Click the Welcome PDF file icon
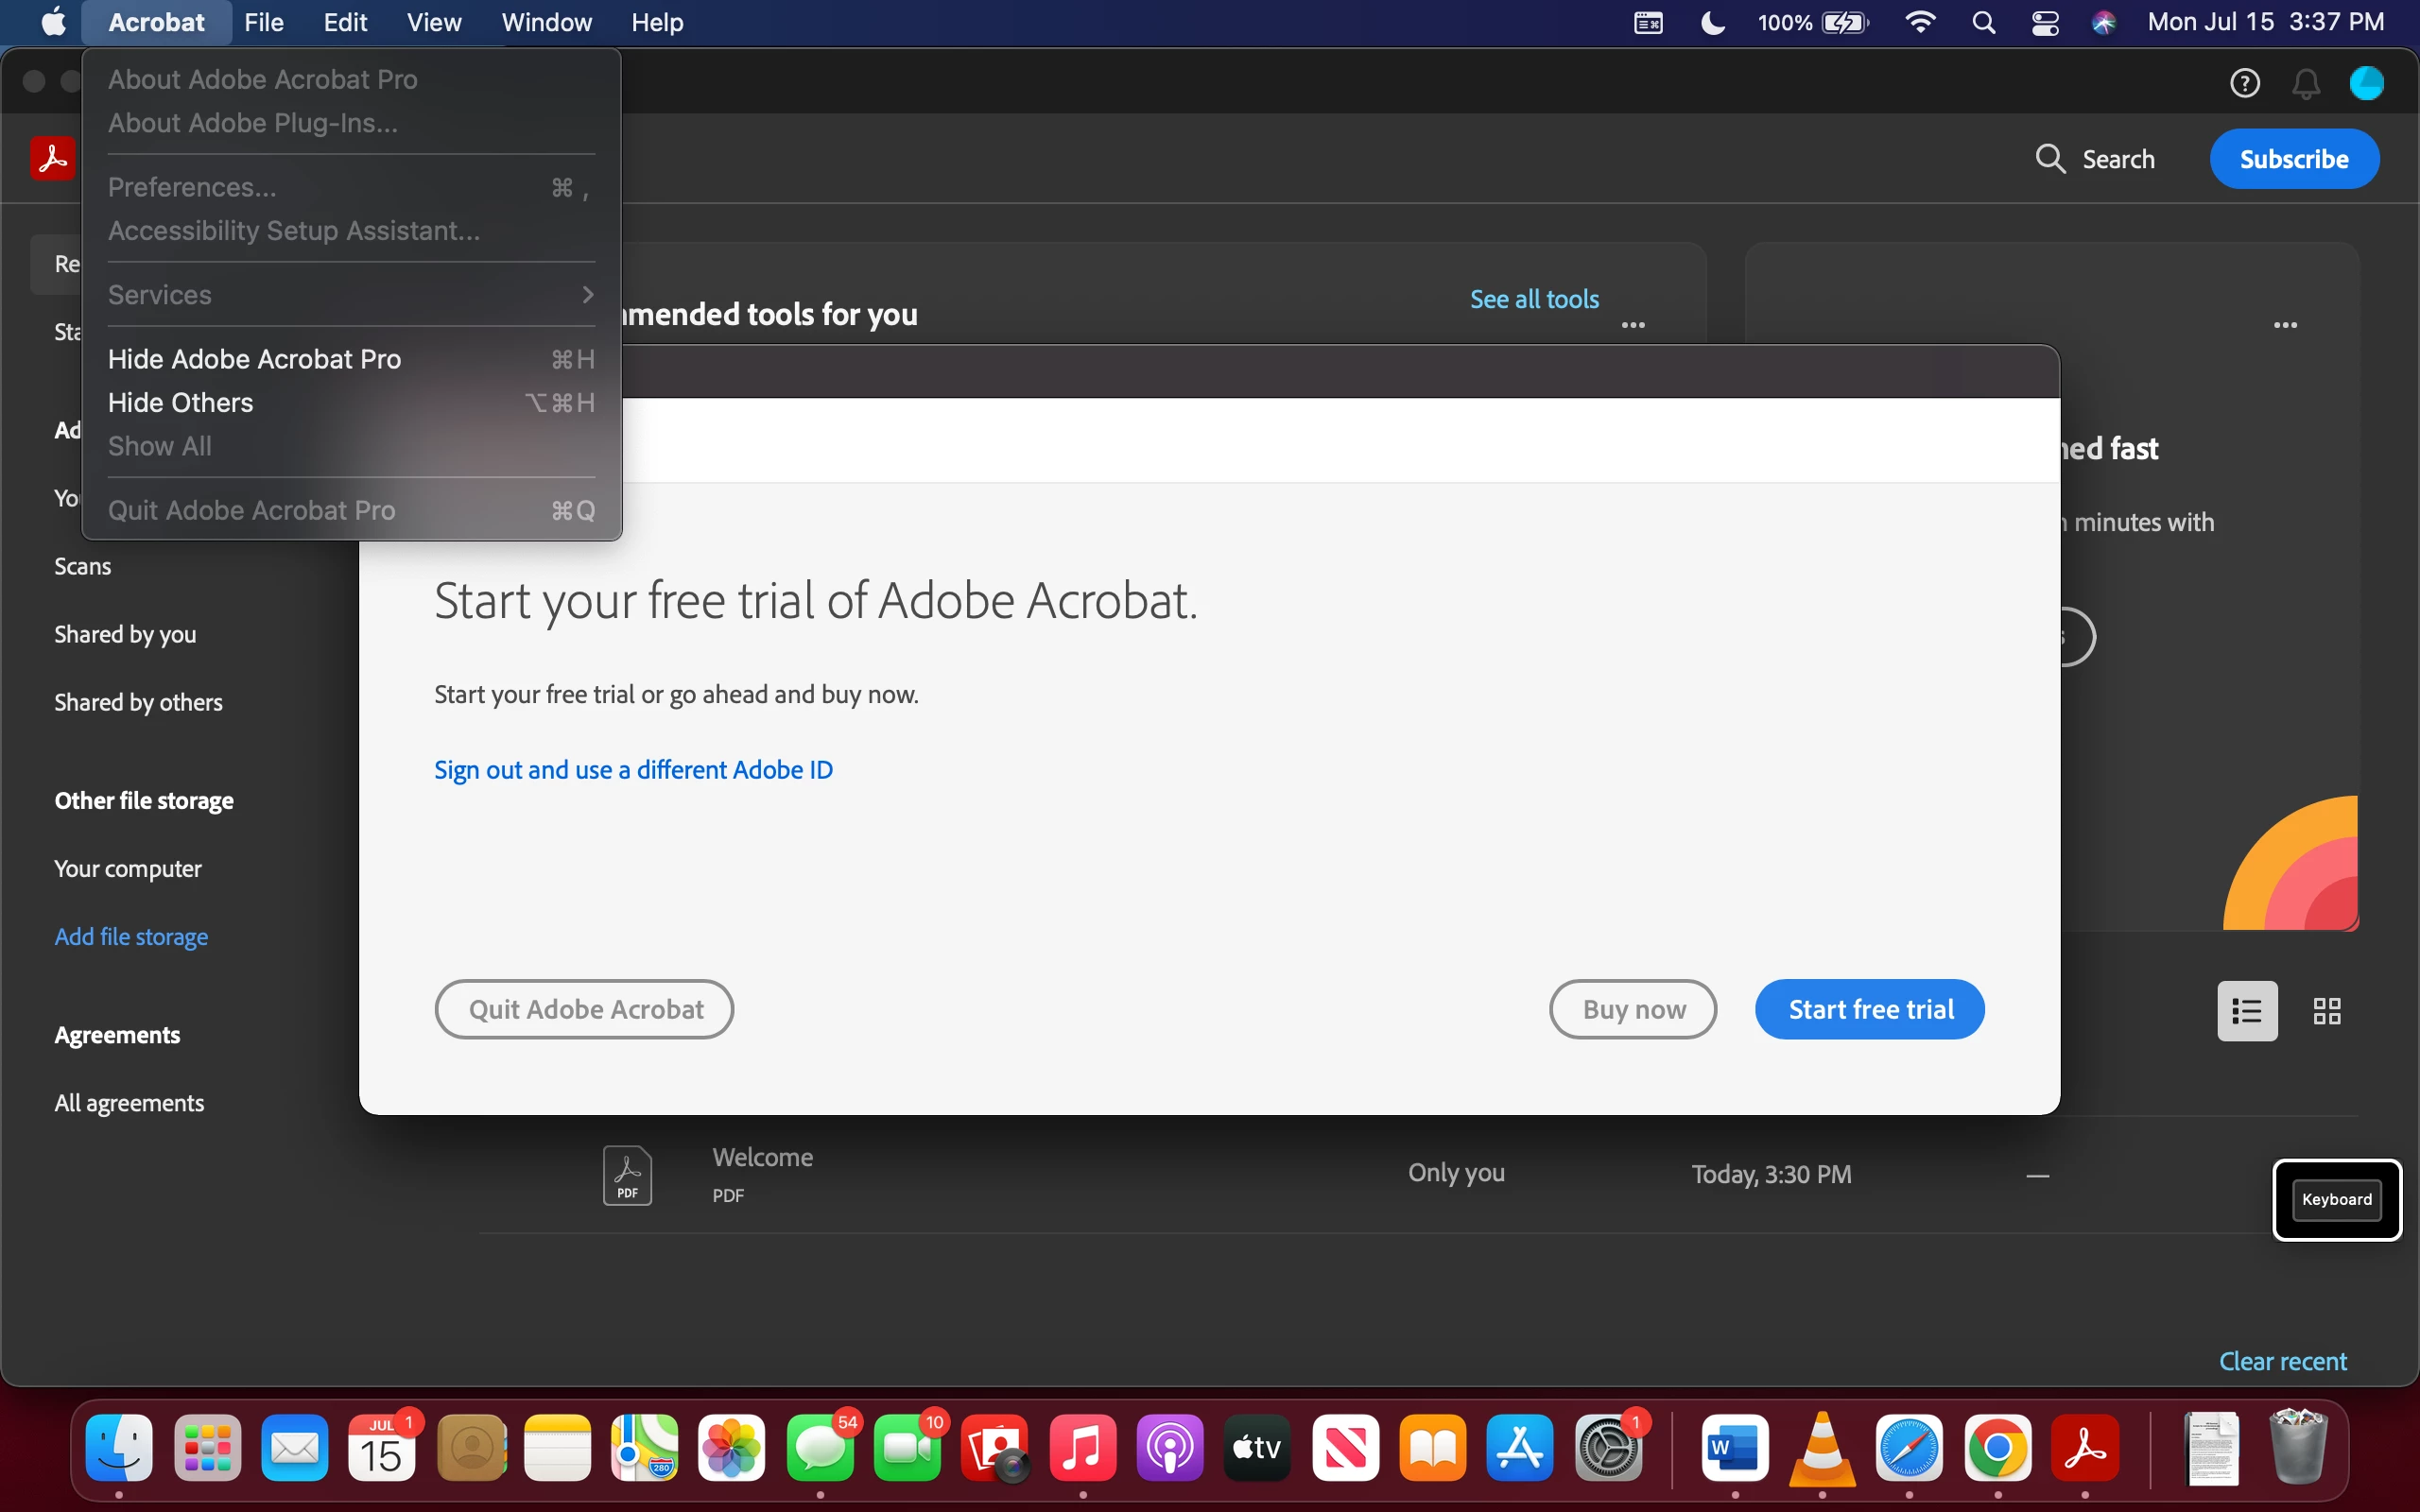The image size is (2420, 1512). [627, 1175]
